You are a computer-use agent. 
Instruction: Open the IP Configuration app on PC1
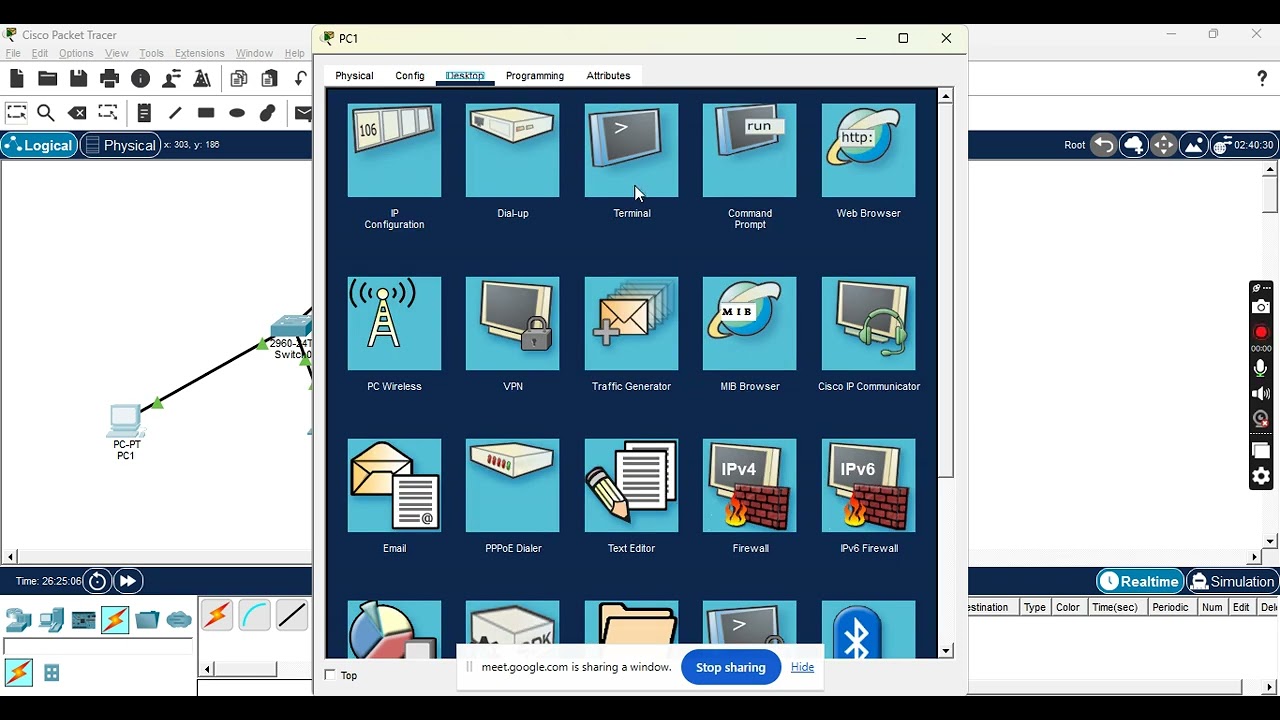[394, 150]
